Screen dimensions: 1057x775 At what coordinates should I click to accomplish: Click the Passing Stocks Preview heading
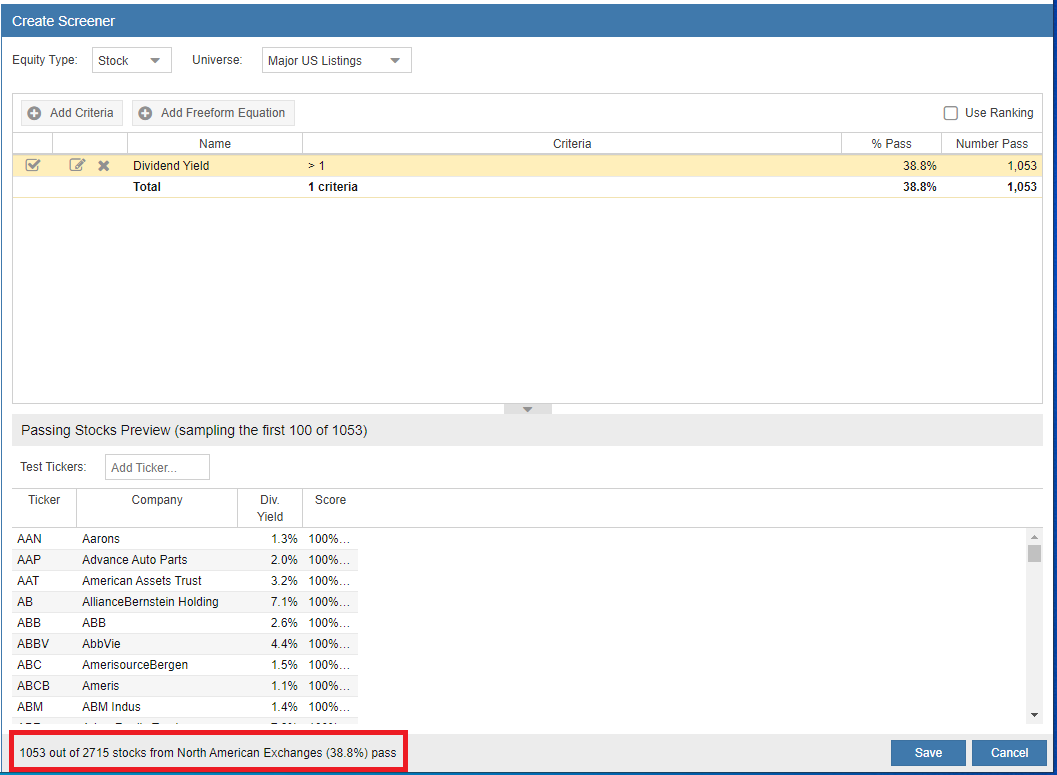pyautogui.click(x=194, y=430)
